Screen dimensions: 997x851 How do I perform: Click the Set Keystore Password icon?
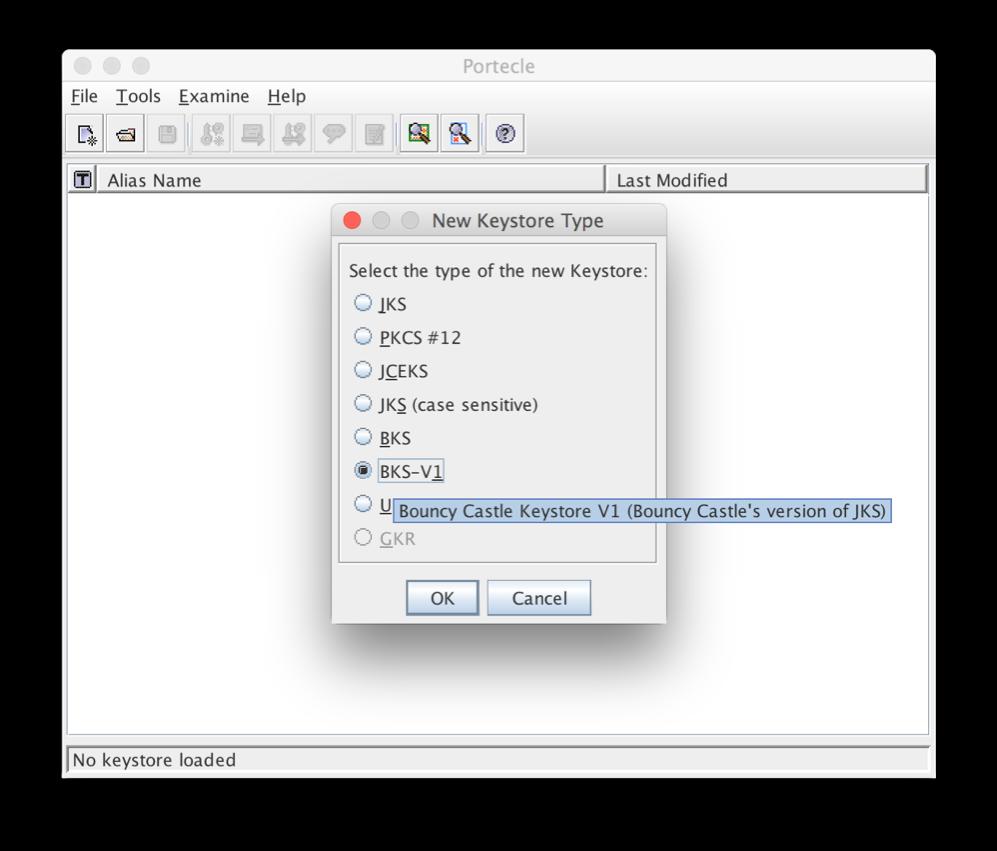pos(334,134)
